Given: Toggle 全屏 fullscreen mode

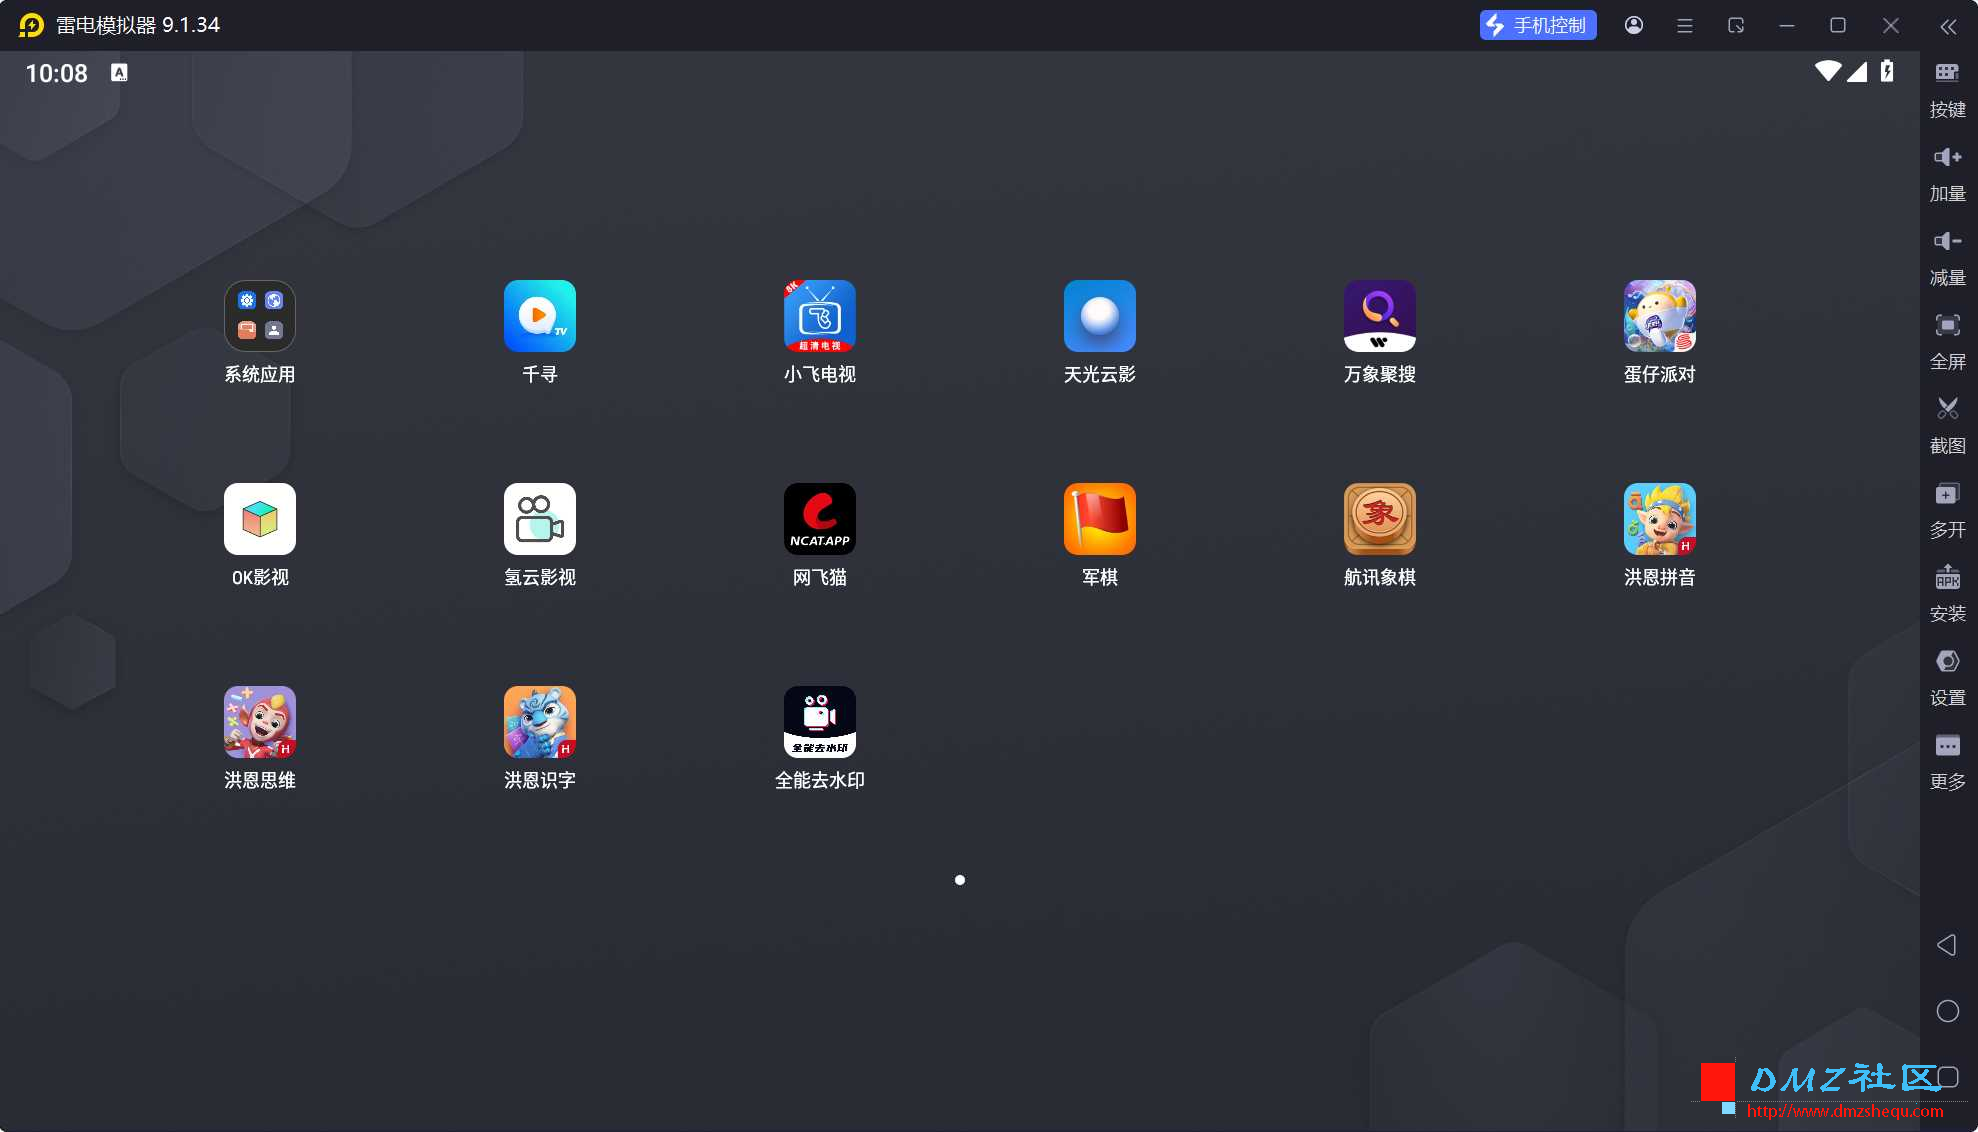Looking at the screenshot, I should [1947, 340].
